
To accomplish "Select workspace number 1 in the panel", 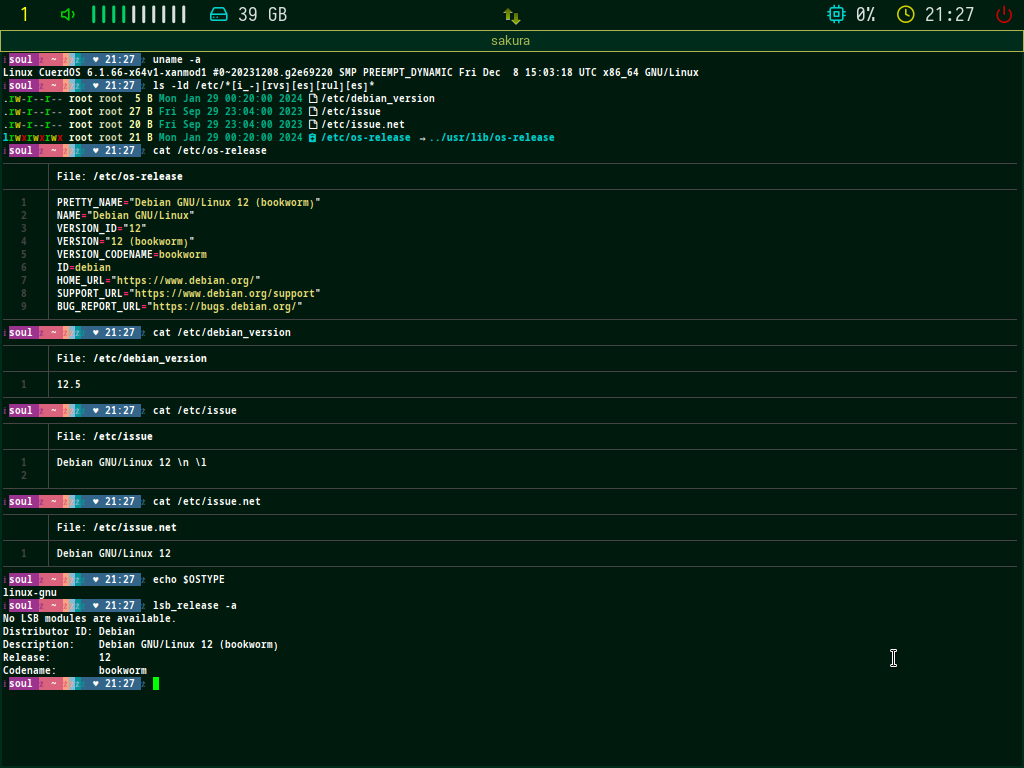I will (25, 14).
